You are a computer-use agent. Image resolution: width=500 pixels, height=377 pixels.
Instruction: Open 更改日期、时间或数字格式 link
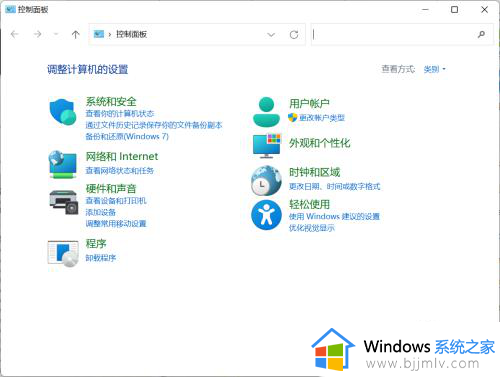(x=334, y=186)
